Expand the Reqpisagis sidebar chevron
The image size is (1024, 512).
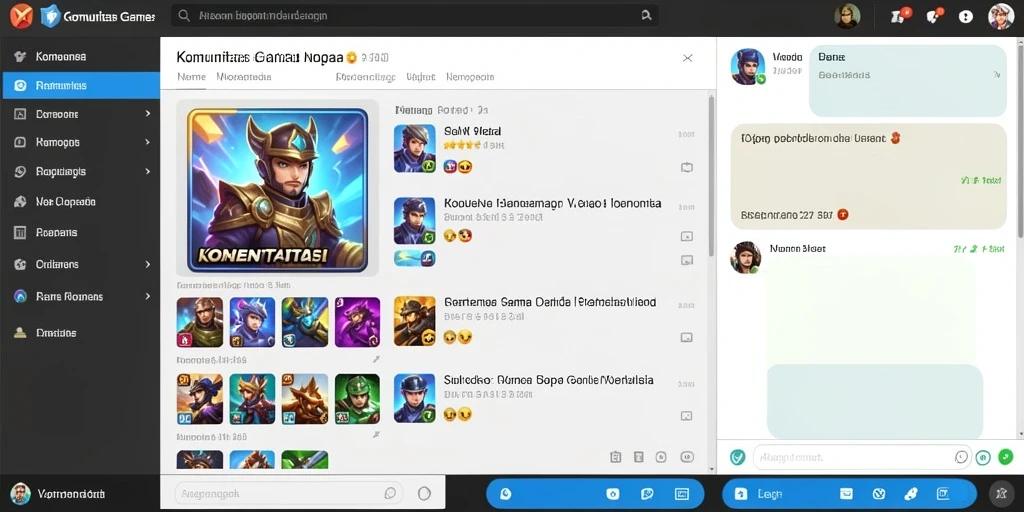[148, 171]
